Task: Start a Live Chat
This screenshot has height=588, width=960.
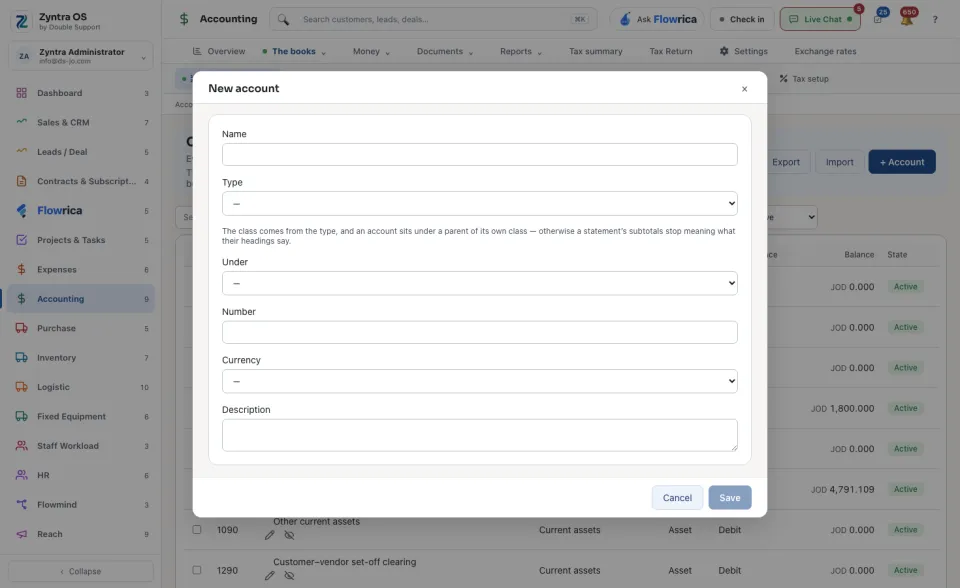Action: (x=820, y=20)
